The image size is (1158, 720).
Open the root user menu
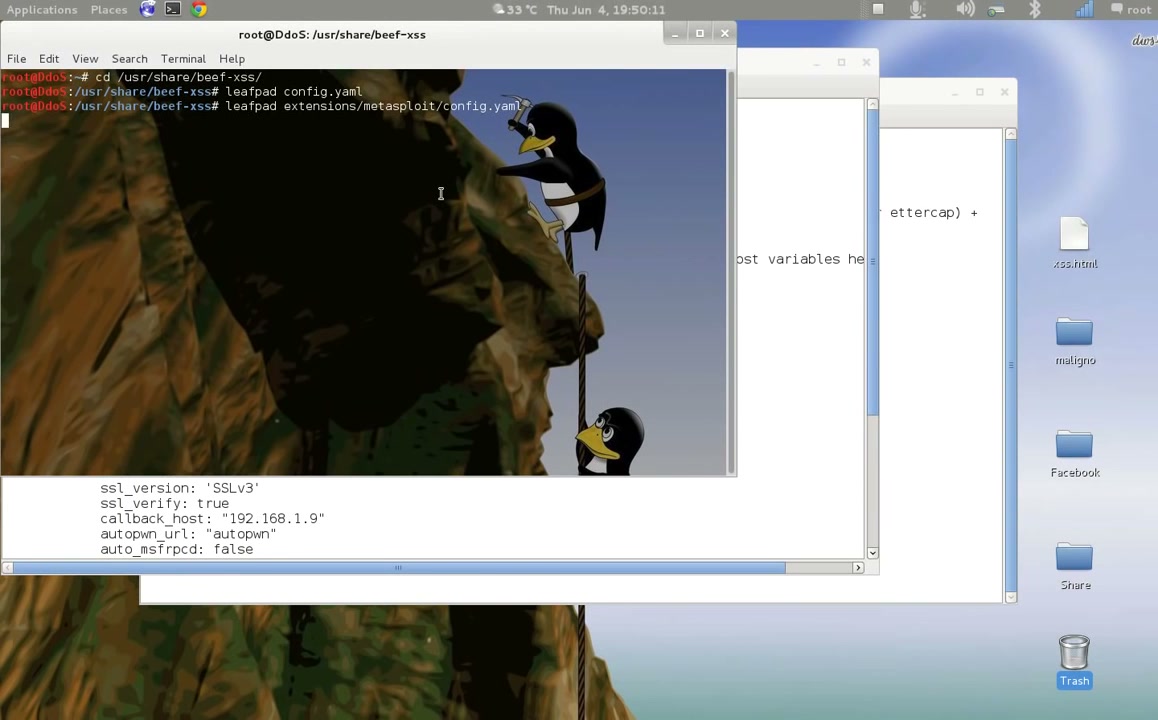[x=1131, y=10]
